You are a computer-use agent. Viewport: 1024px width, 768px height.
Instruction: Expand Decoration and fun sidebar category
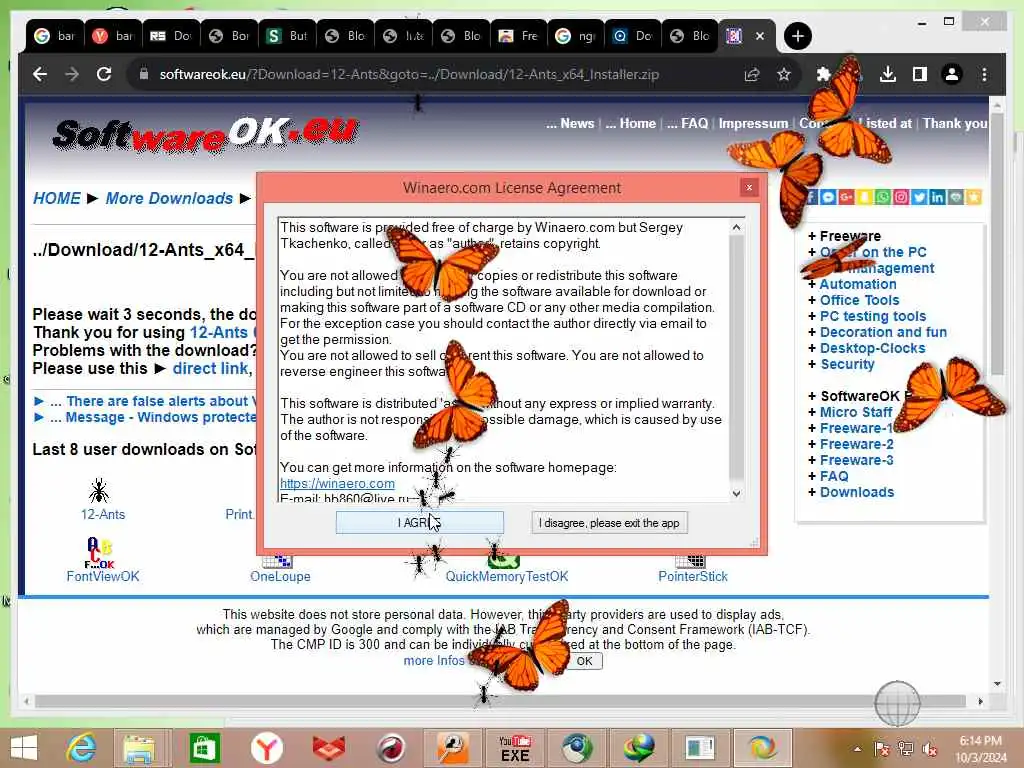[x=883, y=332]
